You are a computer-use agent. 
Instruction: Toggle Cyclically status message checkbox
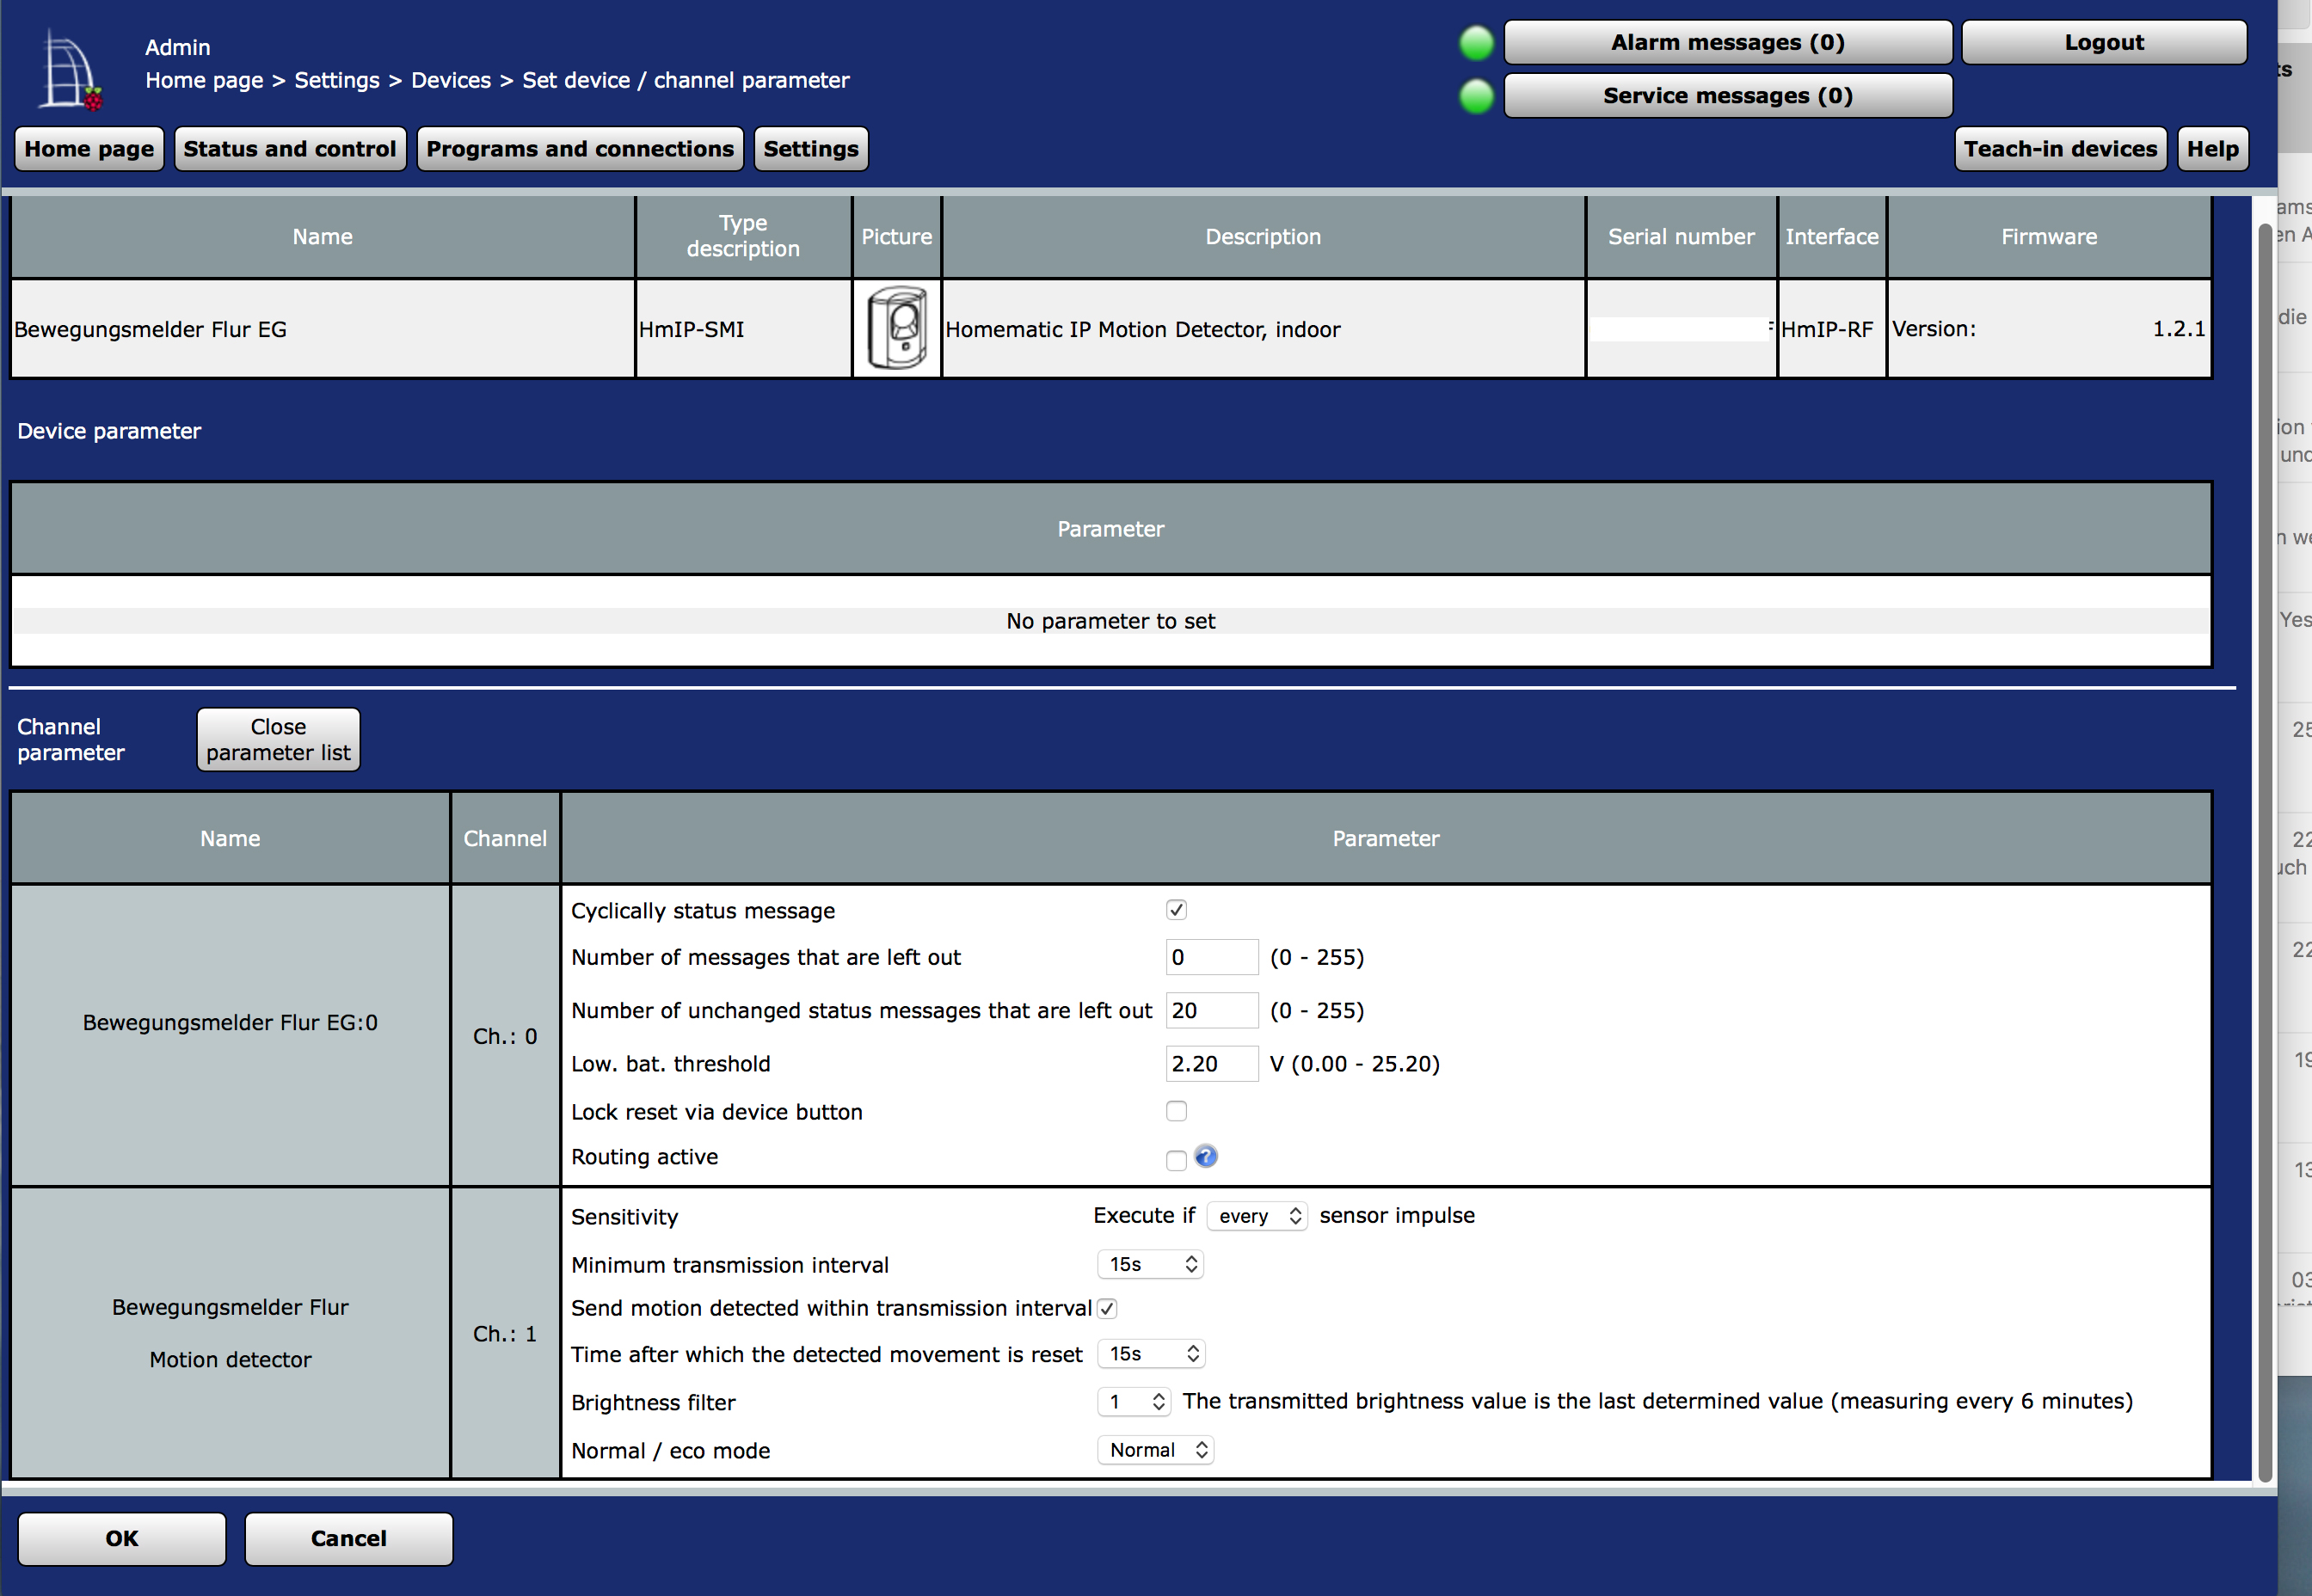(x=1176, y=910)
